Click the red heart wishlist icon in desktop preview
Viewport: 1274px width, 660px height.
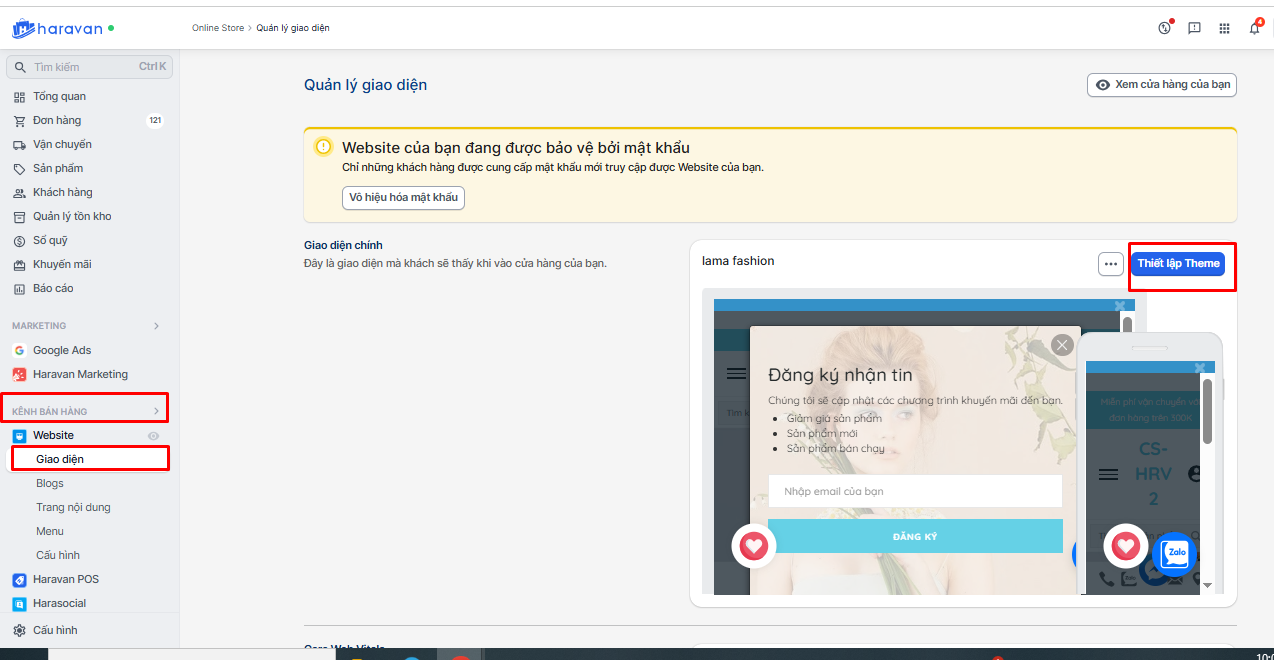tap(754, 546)
